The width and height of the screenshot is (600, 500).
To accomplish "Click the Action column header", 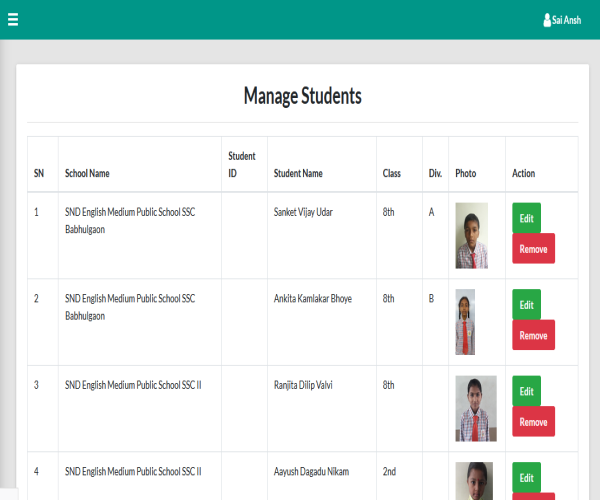I will click(x=523, y=173).
